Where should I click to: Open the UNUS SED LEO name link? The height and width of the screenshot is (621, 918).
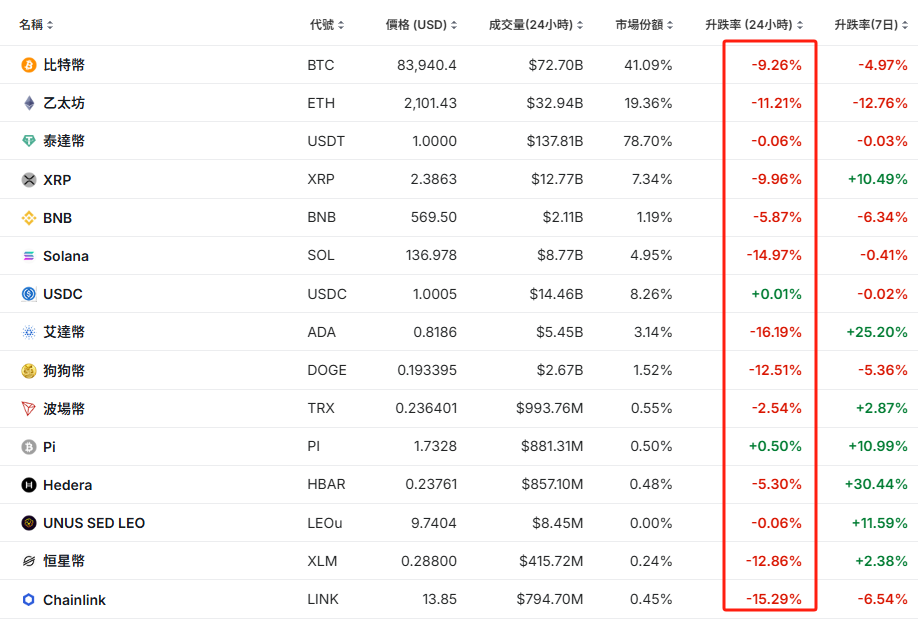point(94,523)
